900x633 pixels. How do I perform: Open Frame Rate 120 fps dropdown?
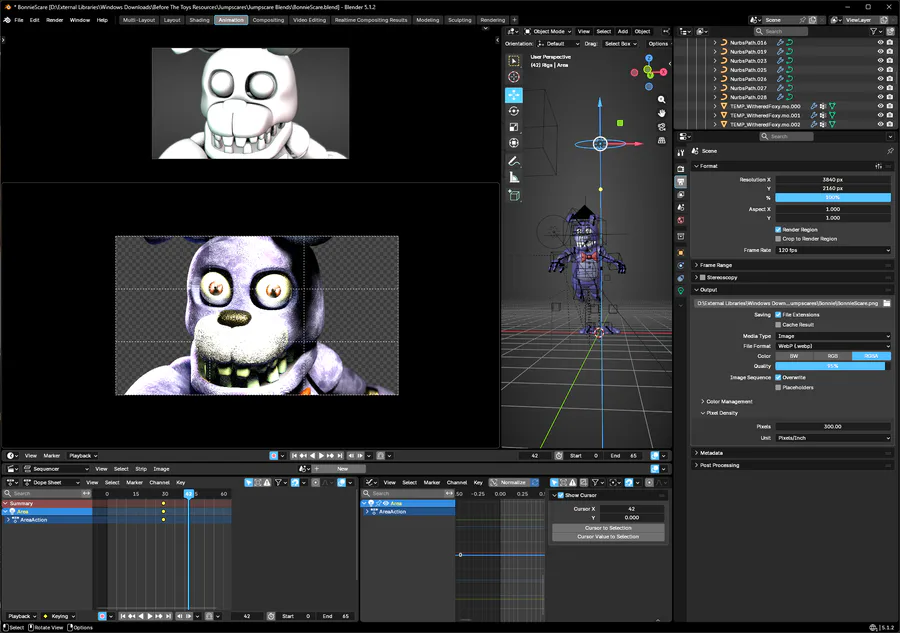coord(833,250)
